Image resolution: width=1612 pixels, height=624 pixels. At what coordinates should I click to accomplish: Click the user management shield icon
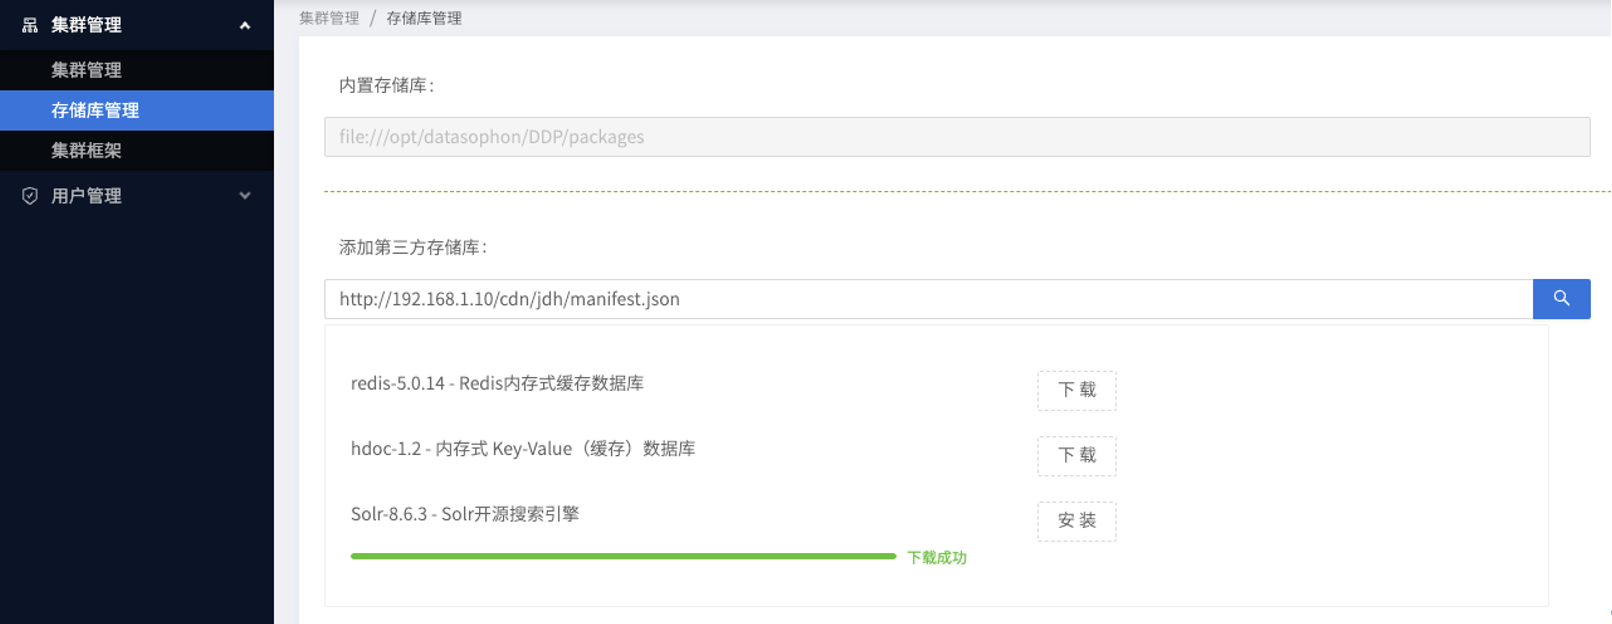pyautogui.click(x=30, y=196)
